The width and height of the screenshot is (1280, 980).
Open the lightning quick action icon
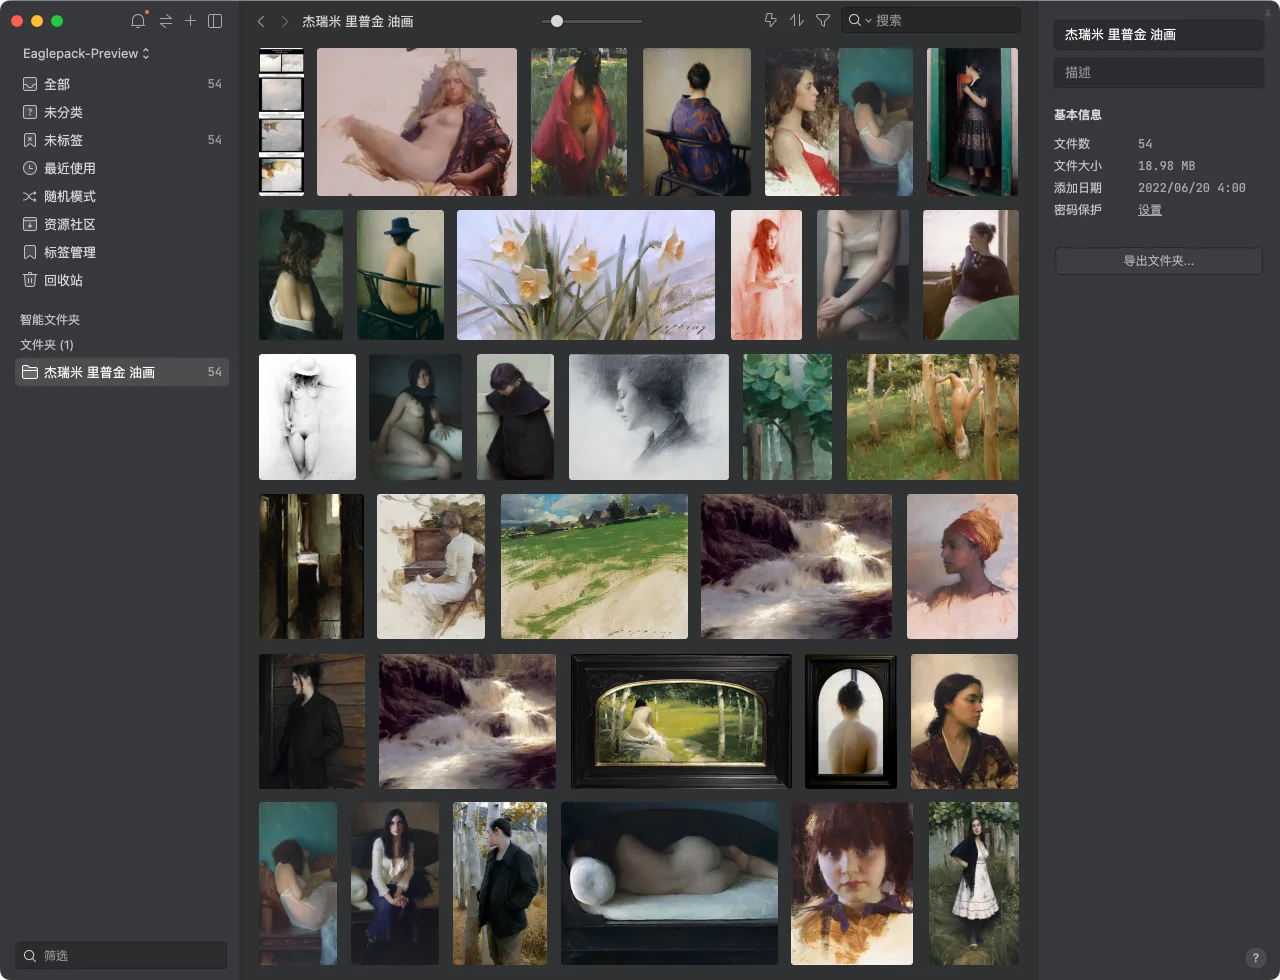pyautogui.click(x=770, y=20)
